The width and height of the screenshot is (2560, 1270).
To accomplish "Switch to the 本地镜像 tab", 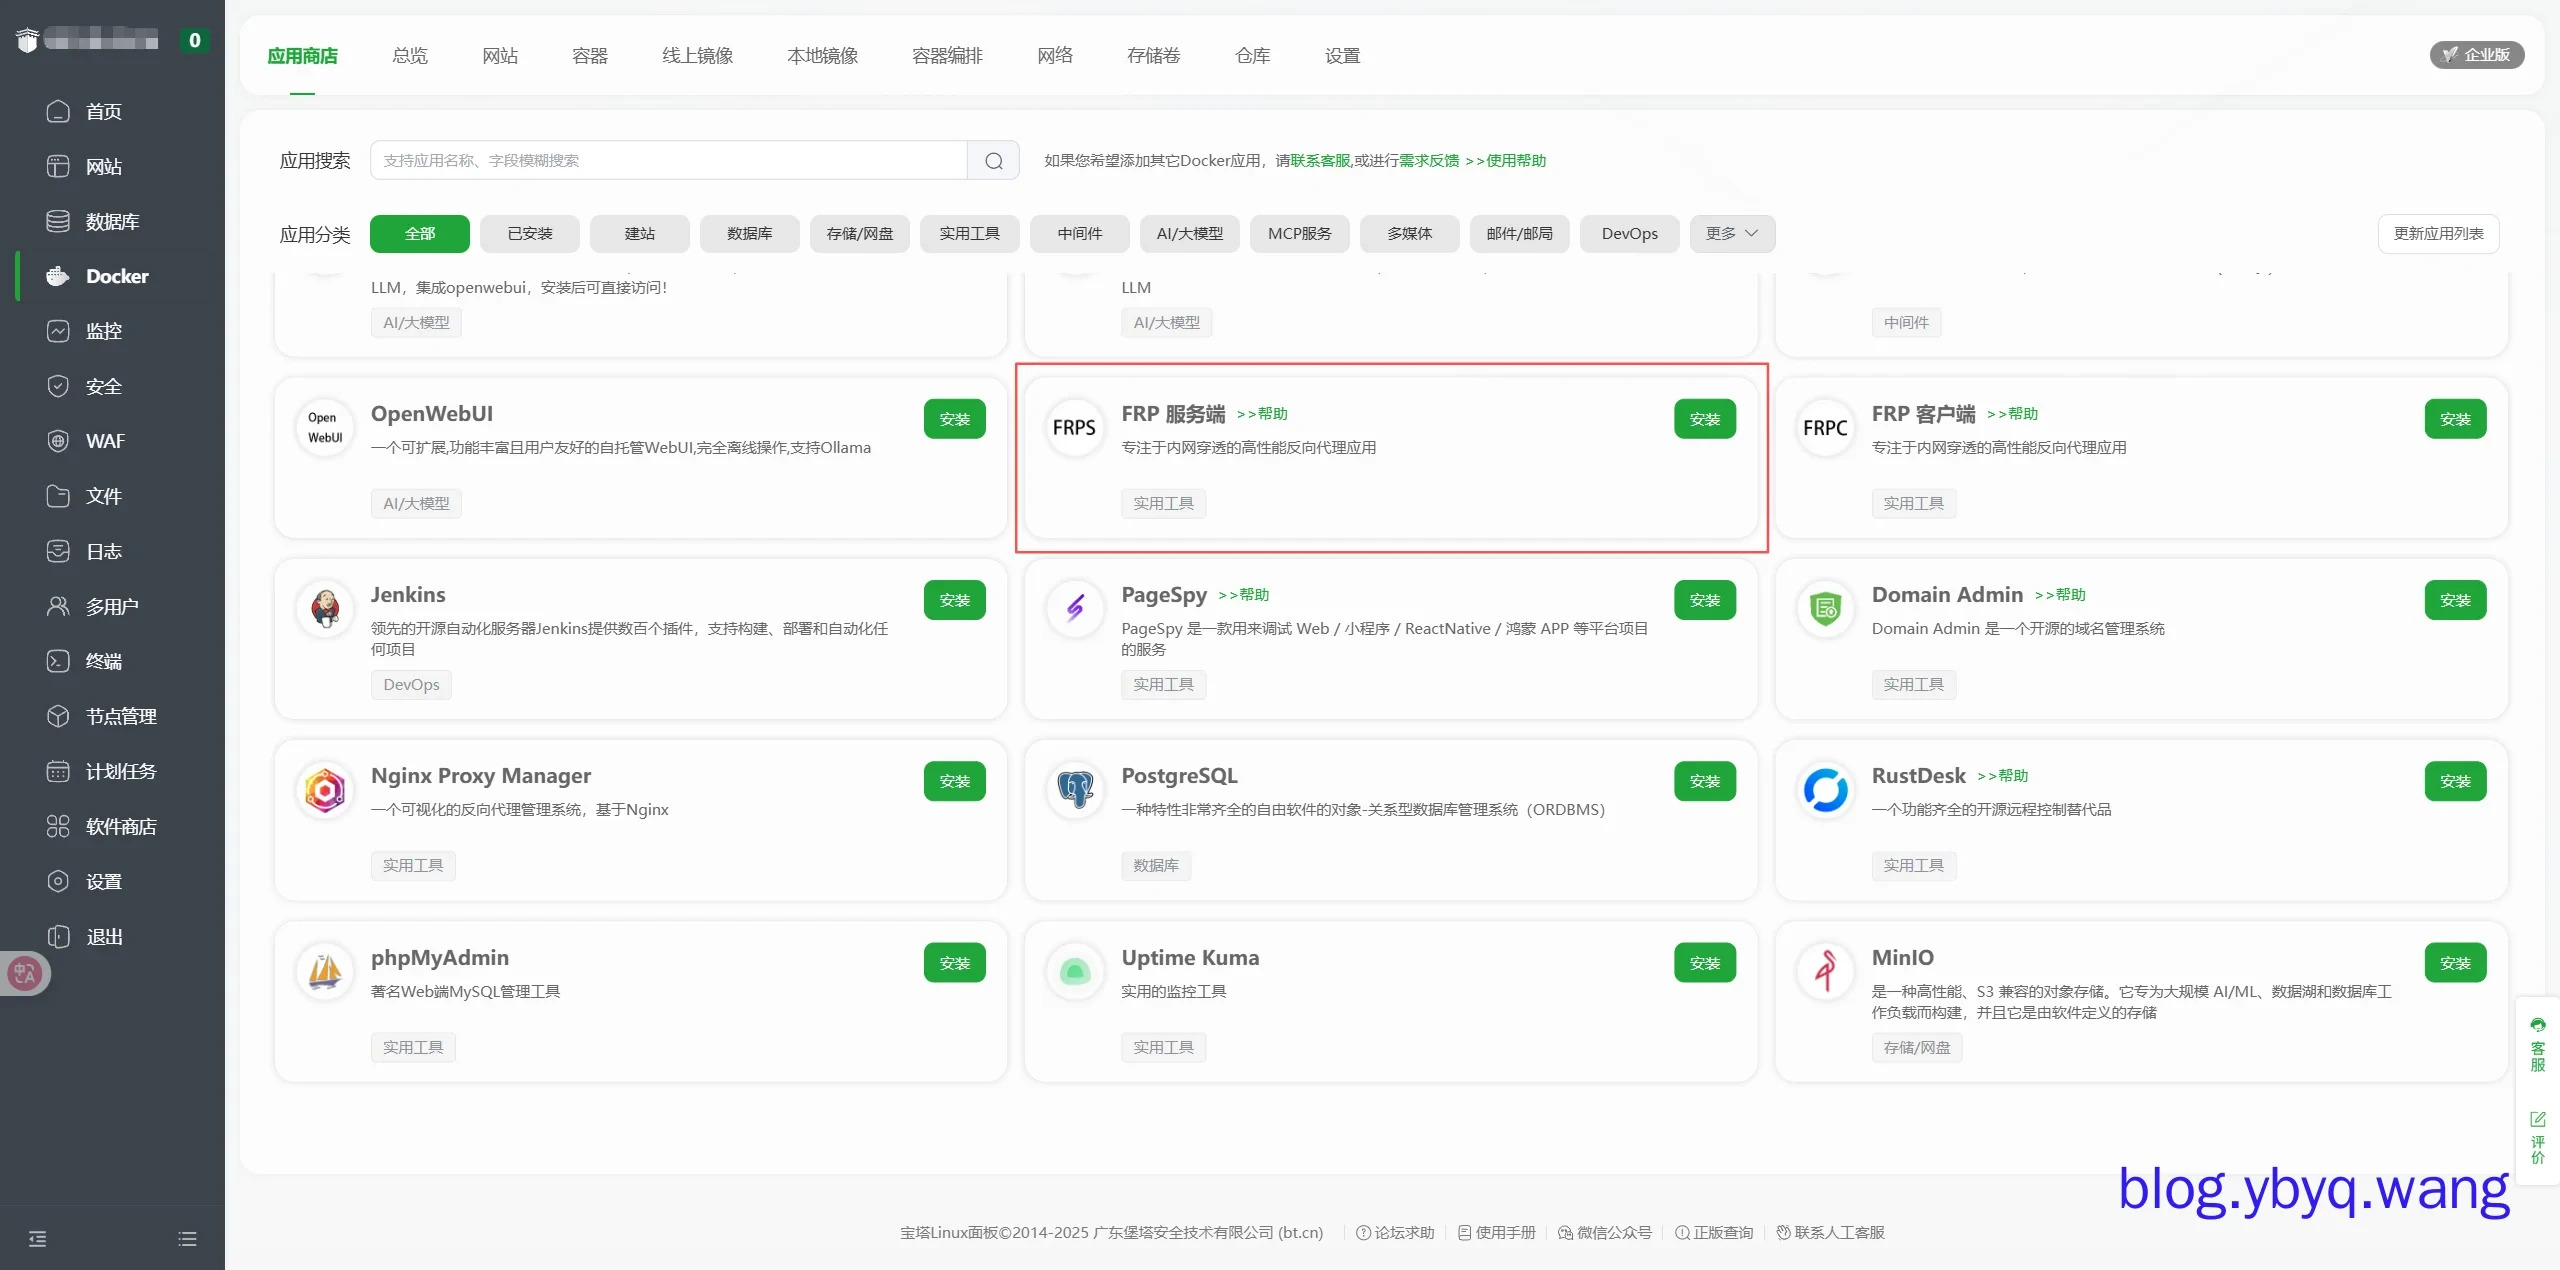I will (x=823, y=55).
